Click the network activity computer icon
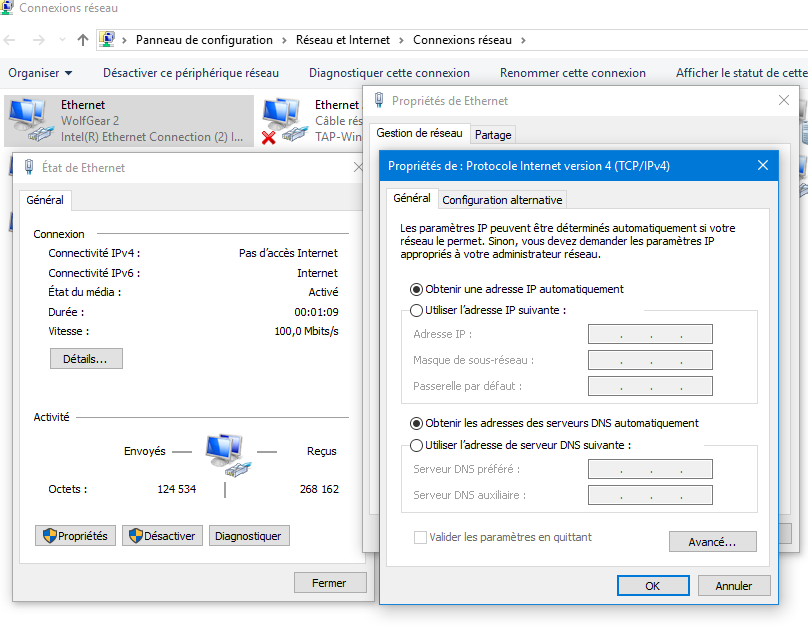Image resolution: width=808 pixels, height=627 pixels. [228, 454]
